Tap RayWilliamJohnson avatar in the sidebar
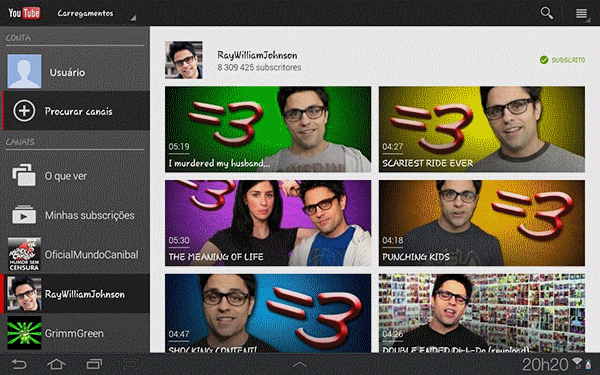The height and width of the screenshot is (375, 600). (24, 294)
